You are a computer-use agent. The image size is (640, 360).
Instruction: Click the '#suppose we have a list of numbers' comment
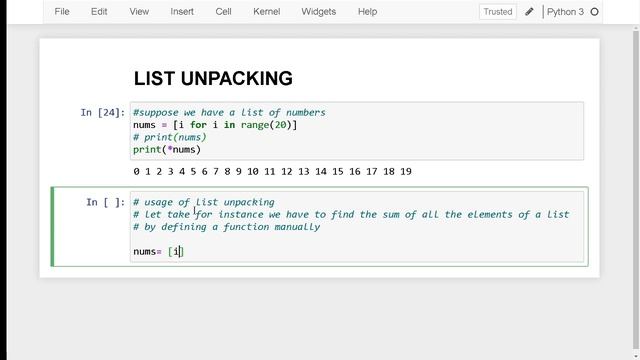click(229, 113)
